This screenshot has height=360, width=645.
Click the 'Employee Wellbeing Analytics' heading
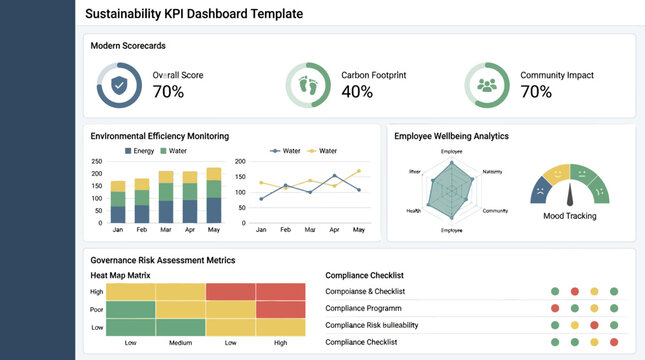click(451, 136)
